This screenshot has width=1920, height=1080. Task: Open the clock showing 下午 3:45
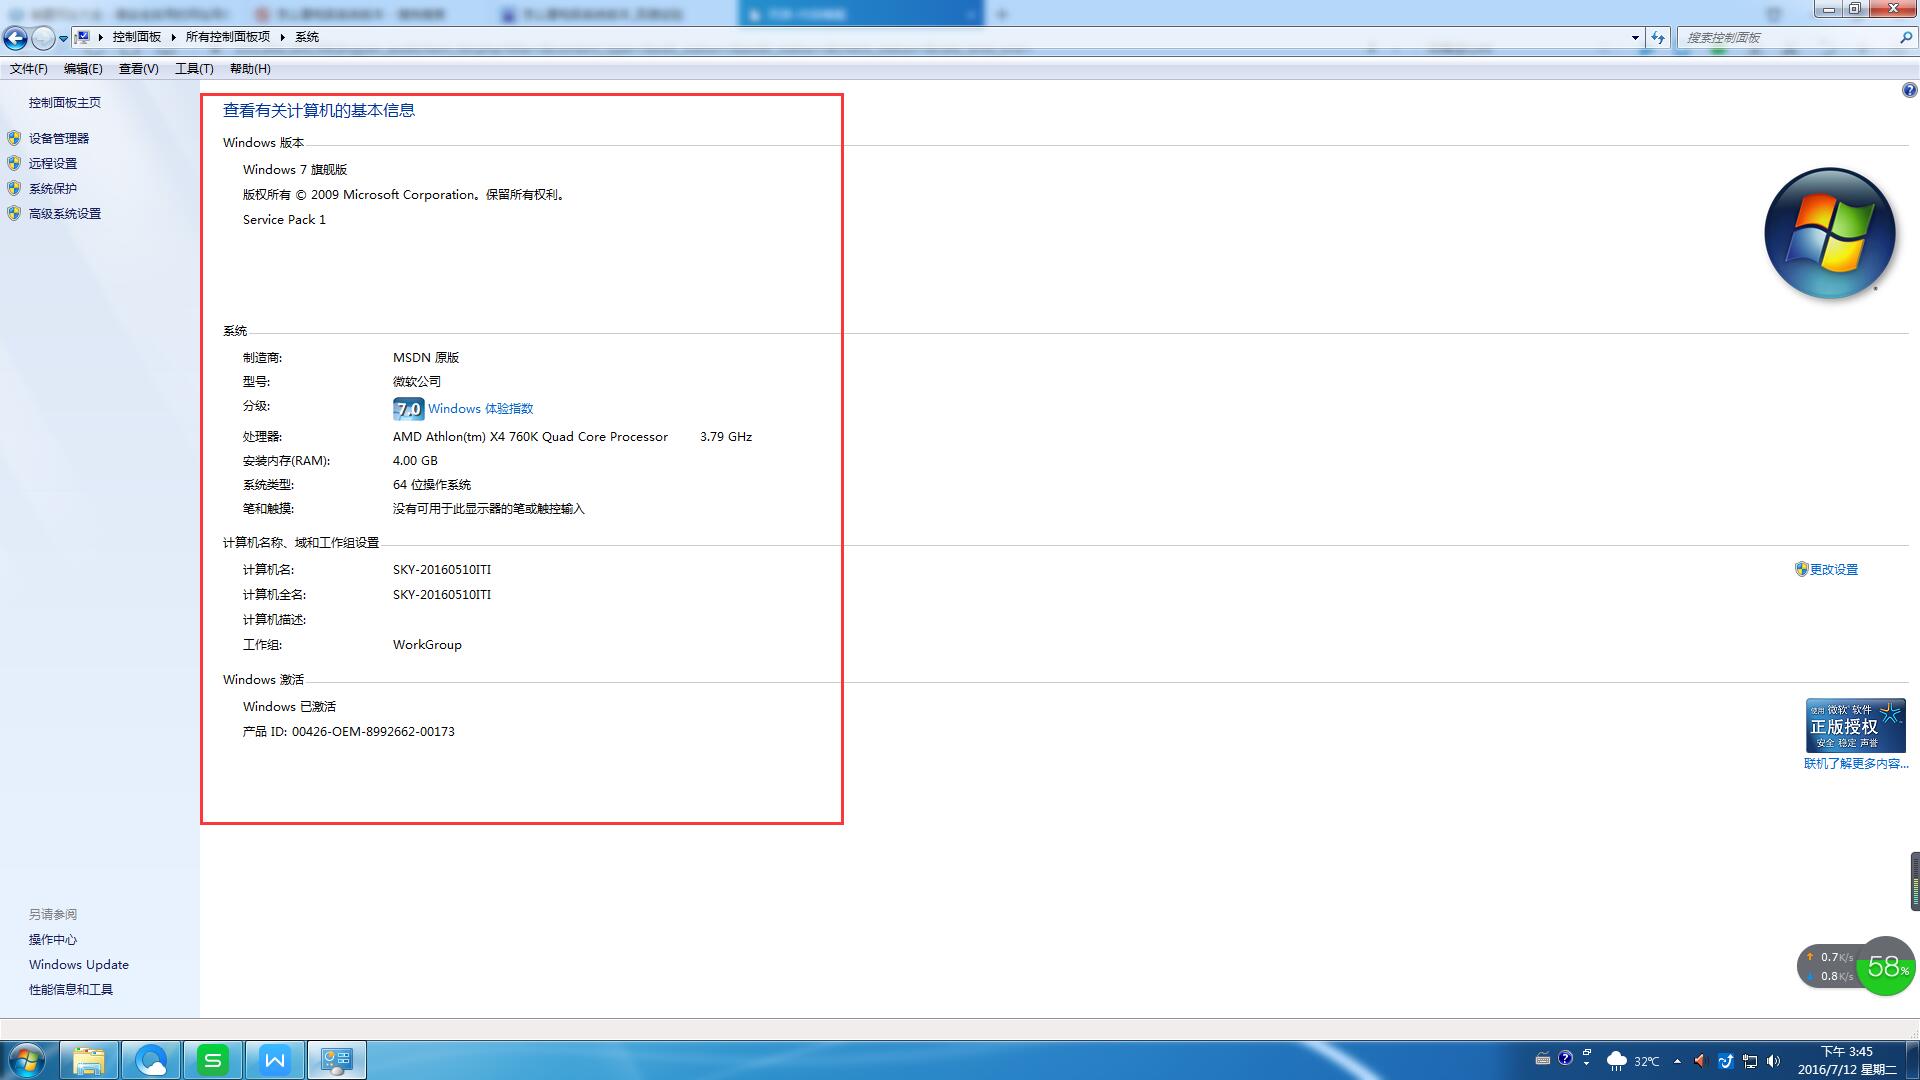(1847, 1060)
